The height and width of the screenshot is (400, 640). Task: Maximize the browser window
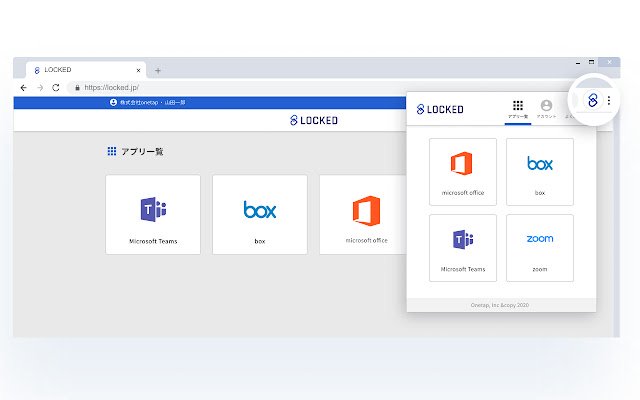tap(591, 62)
